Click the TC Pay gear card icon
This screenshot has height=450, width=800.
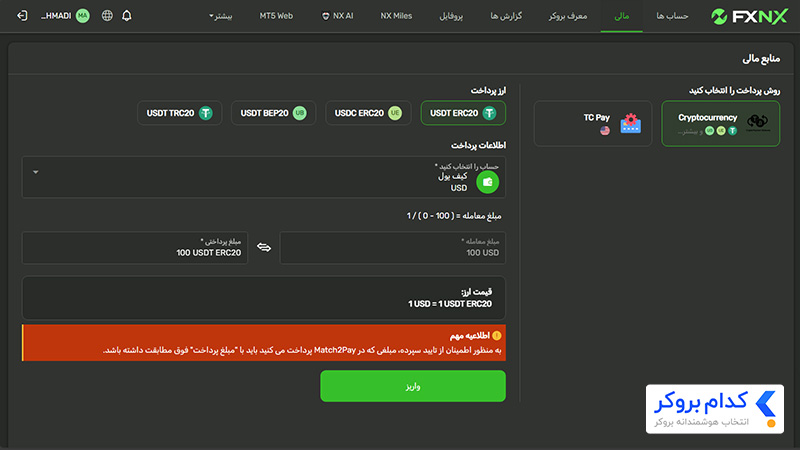[631, 123]
